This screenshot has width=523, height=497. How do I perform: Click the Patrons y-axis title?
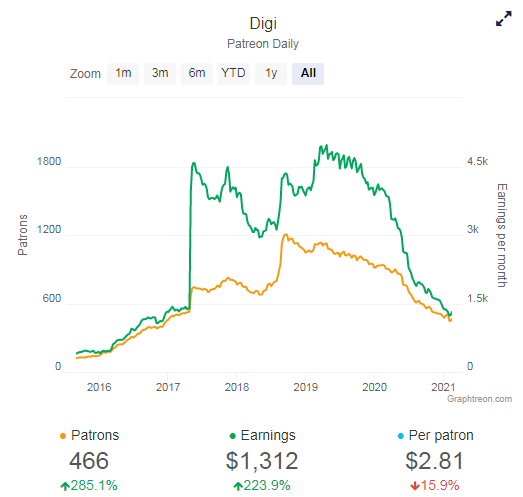pos(22,235)
